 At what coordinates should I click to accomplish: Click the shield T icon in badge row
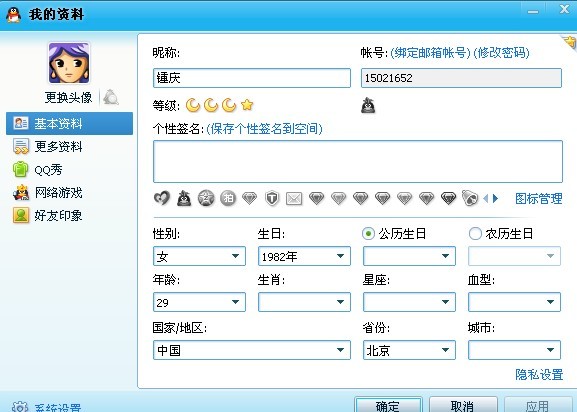pyautogui.click(x=272, y=199)
